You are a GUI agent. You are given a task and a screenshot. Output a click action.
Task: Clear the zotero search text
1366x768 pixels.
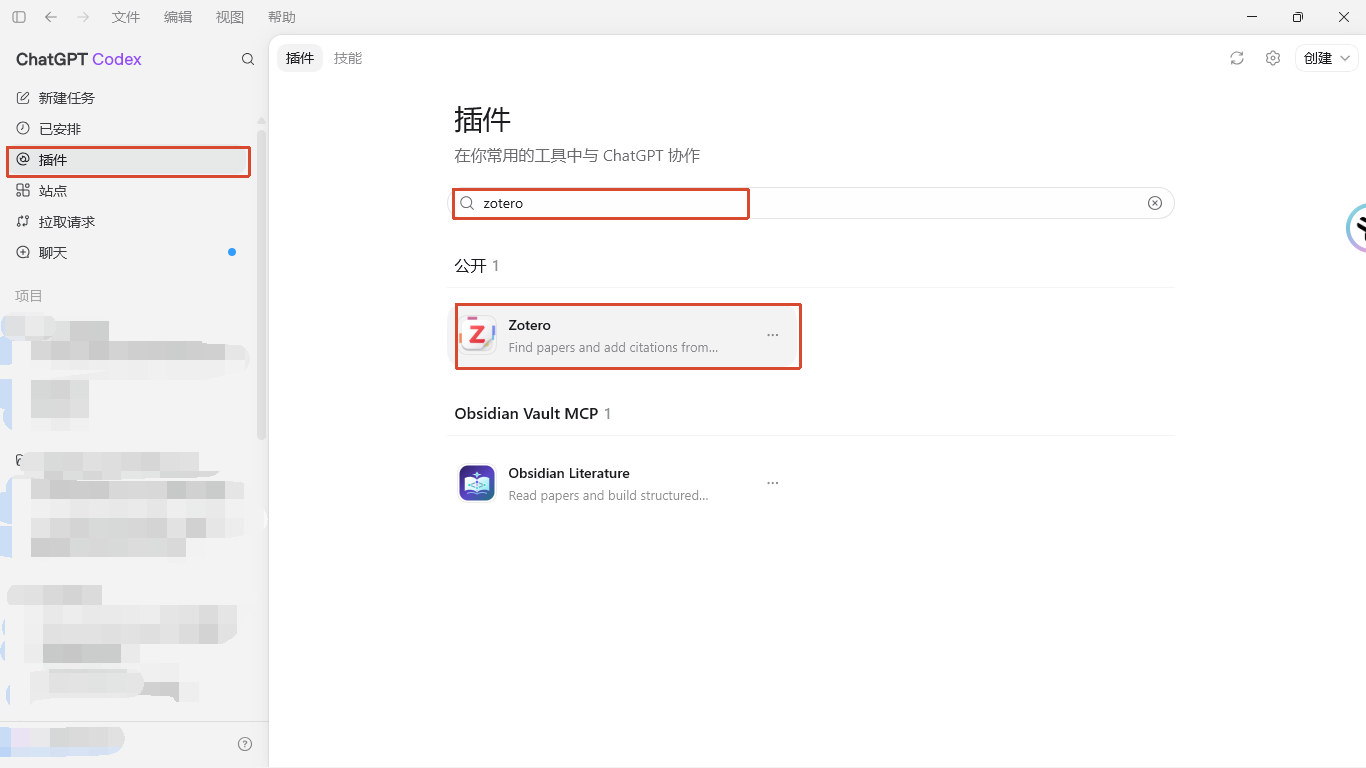1155,203
